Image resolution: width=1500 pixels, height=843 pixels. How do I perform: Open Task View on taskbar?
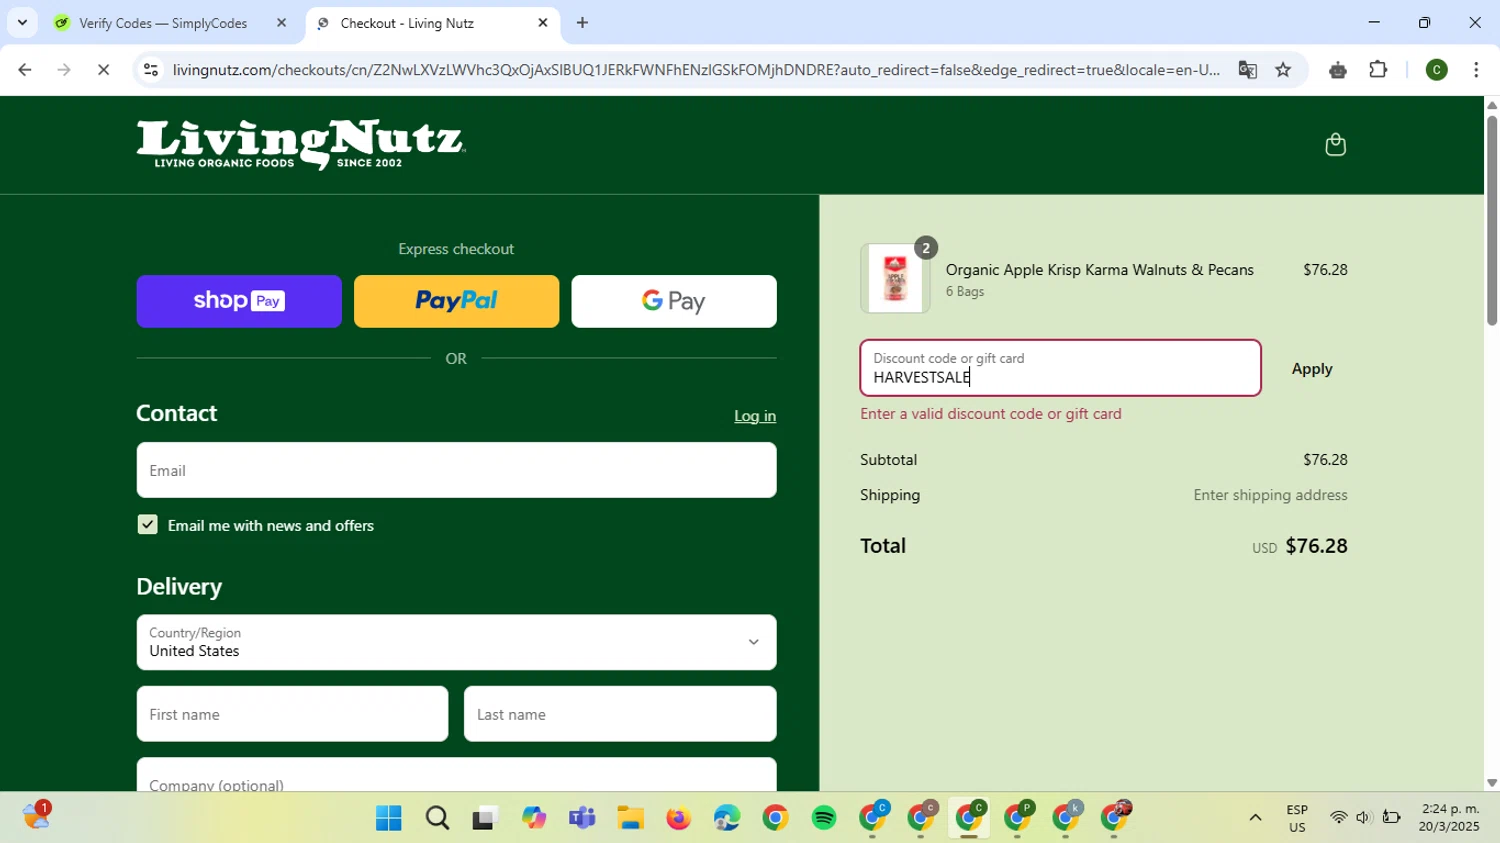(x=485, y=818)
